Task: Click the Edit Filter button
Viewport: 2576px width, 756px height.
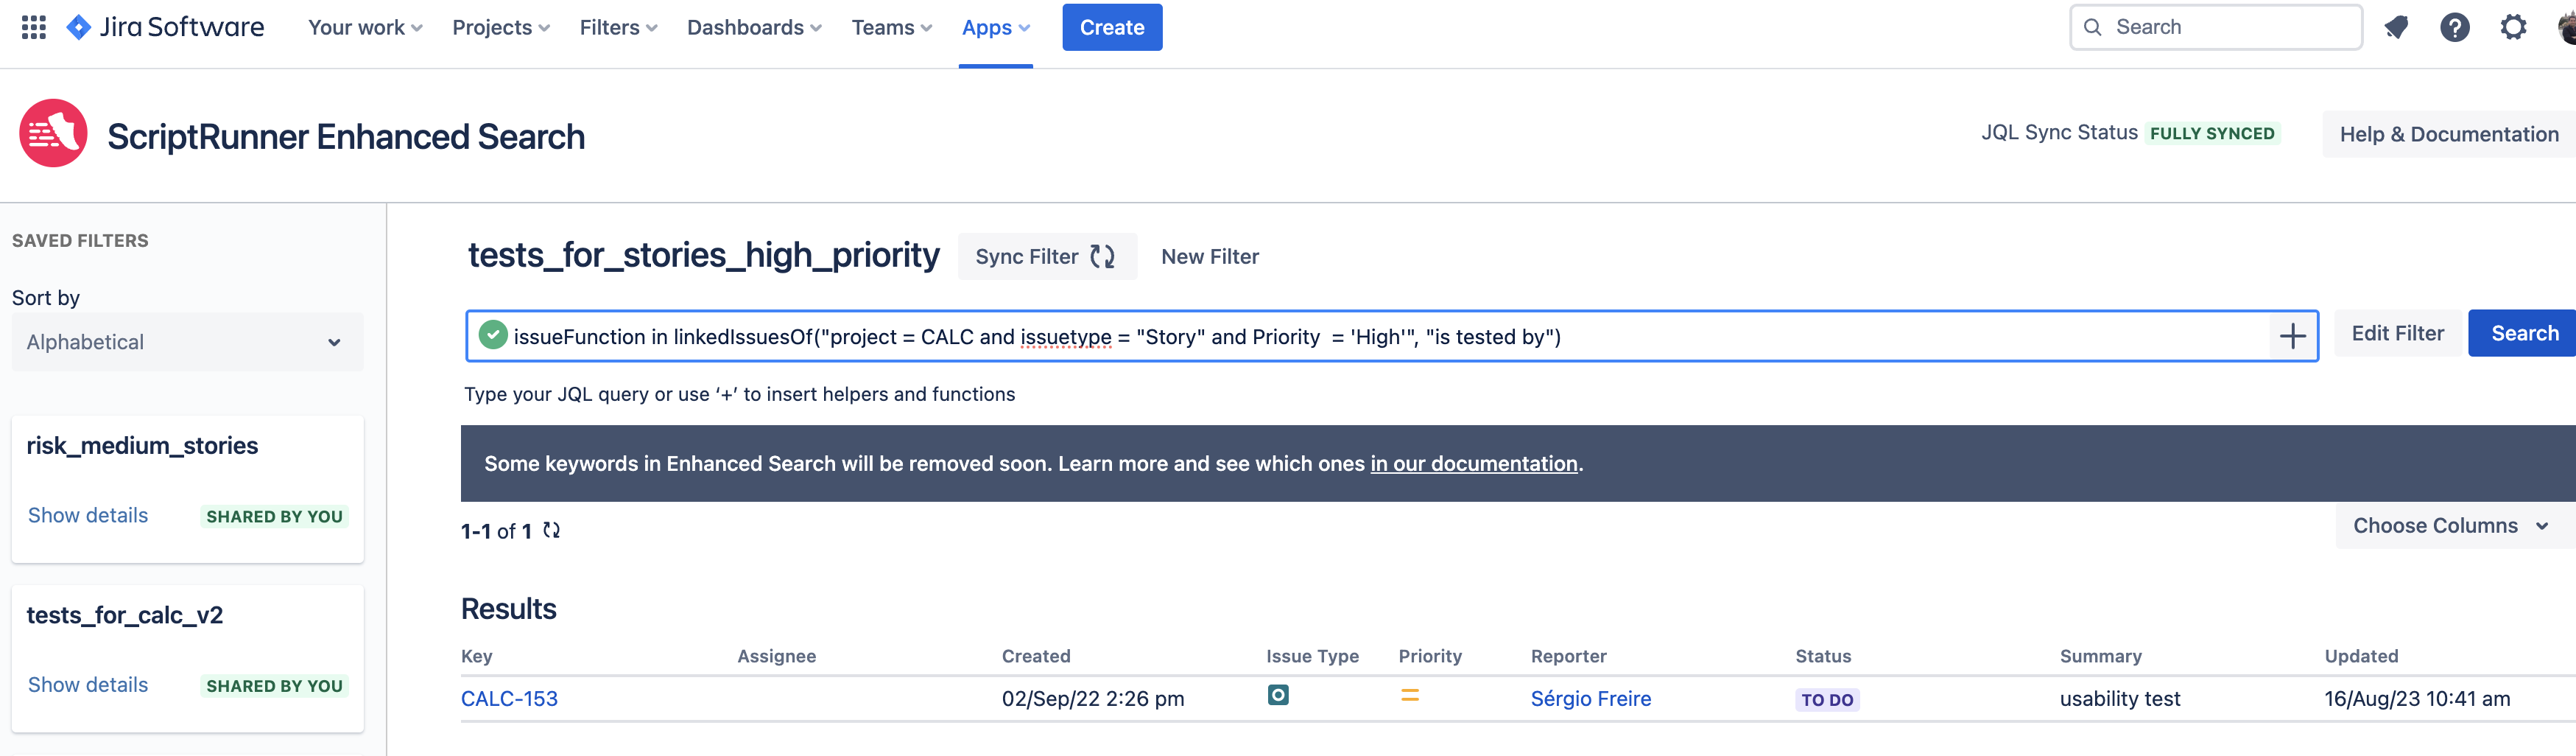Action: click(2397, 334)
